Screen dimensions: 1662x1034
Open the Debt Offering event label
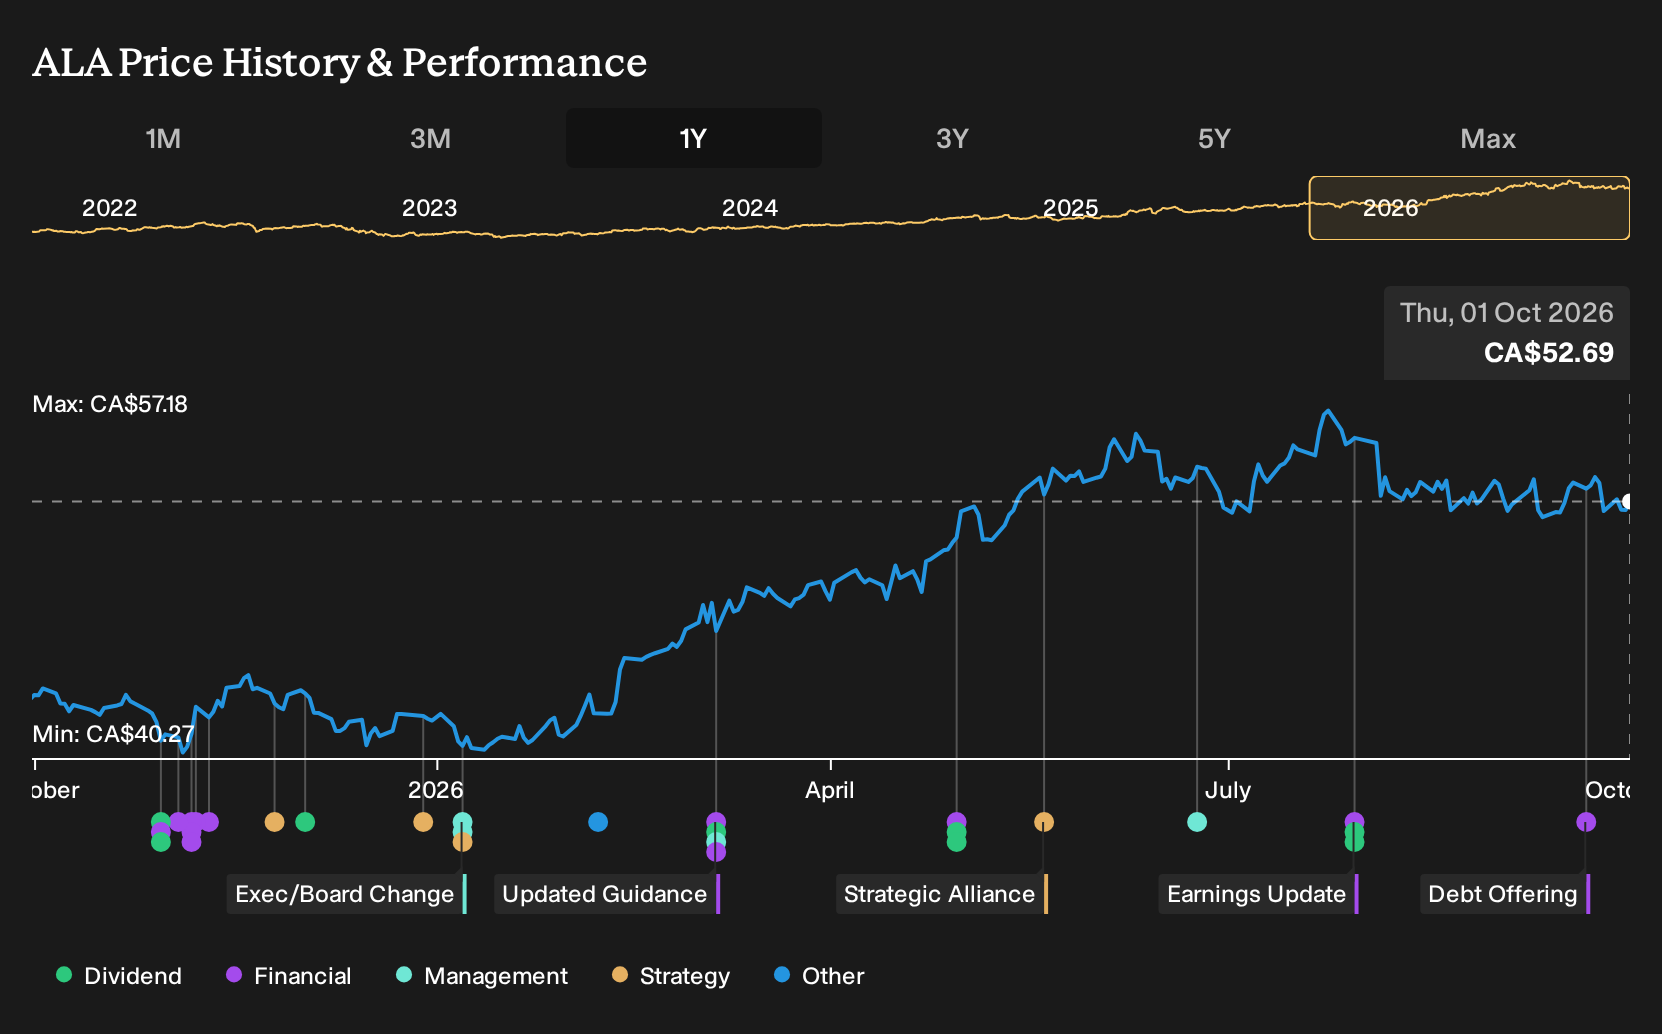[x=1505, y=894]
